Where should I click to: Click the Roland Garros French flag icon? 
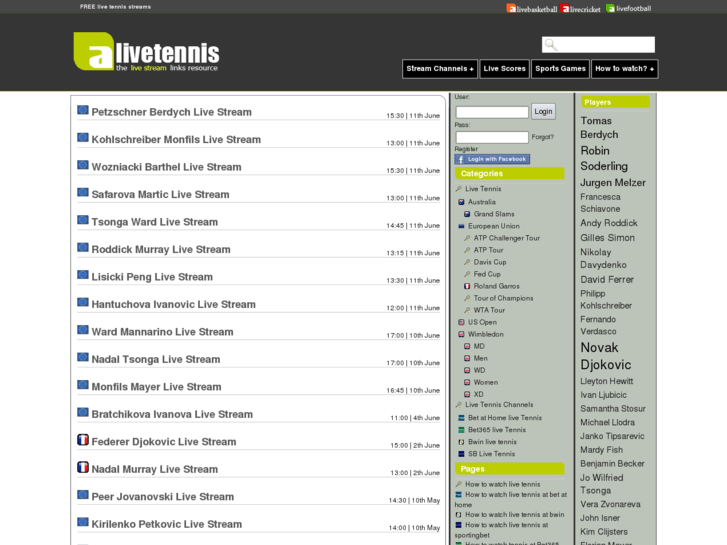(467, 286)
